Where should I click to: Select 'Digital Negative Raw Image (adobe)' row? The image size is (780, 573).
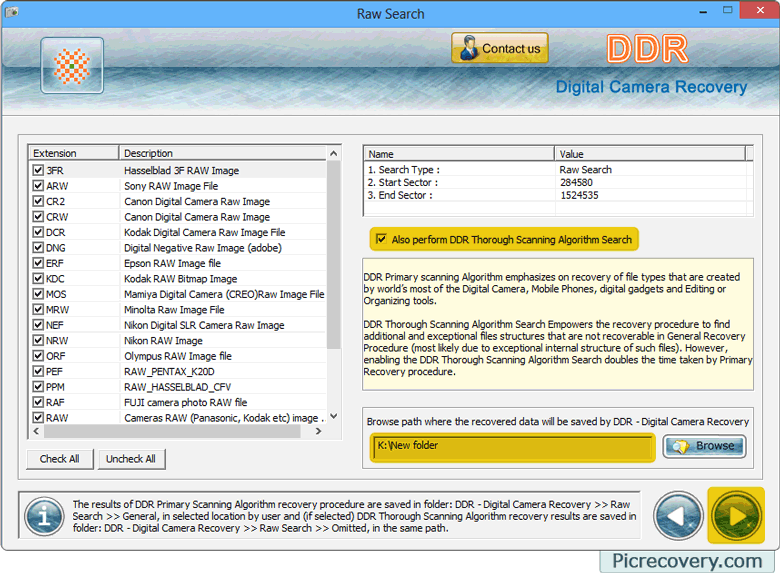178,248
